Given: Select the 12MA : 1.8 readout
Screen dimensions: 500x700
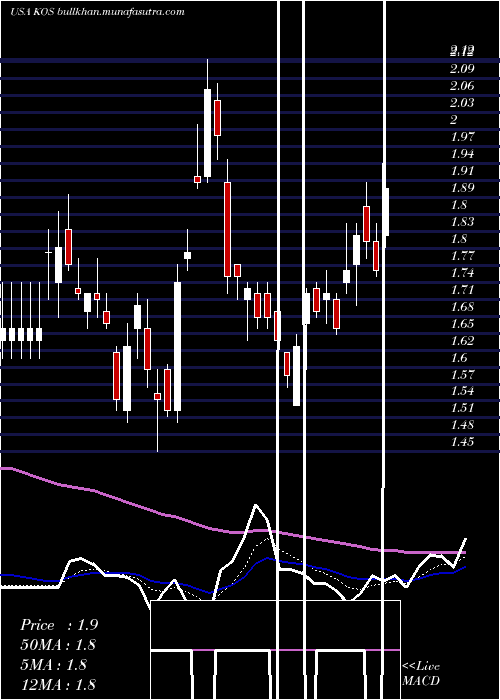Looking at the screenshot, I should [x=58, y=684].
